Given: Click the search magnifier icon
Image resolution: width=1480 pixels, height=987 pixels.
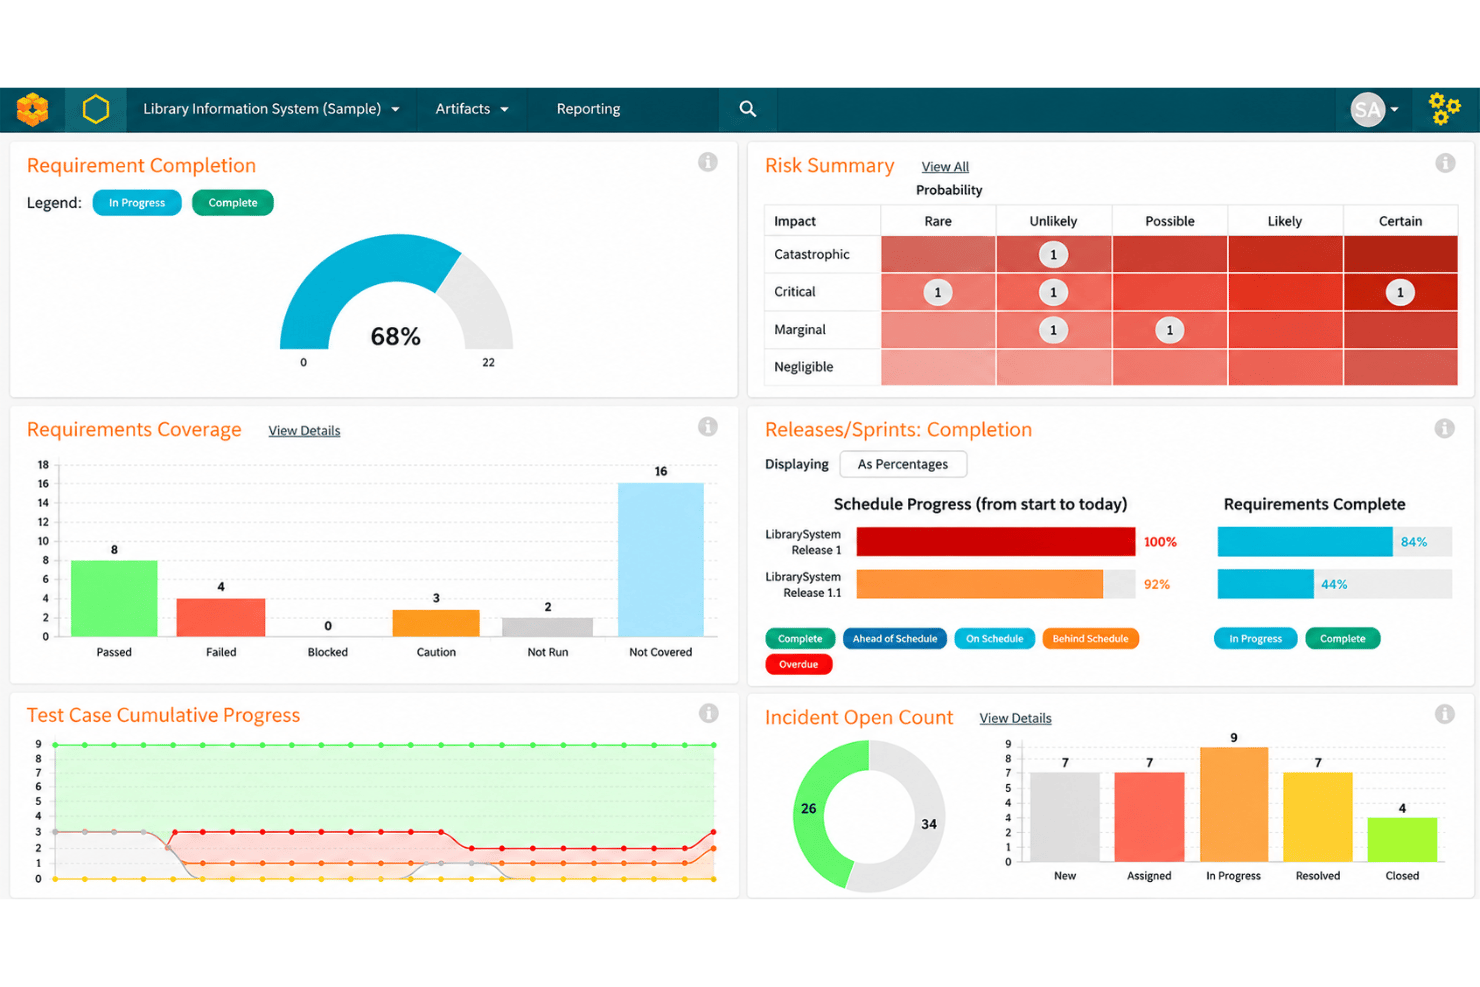Looking at the screenshot, I should click(747, 109).
